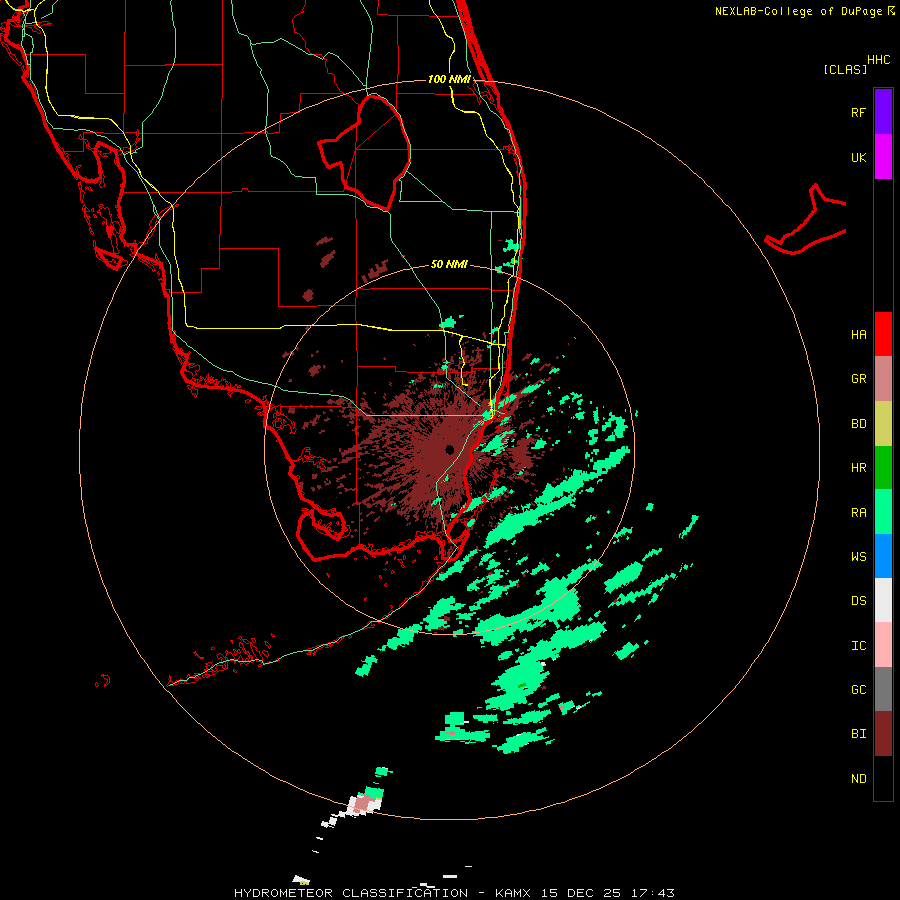Click the DS white legend swatch

[883, 600]
